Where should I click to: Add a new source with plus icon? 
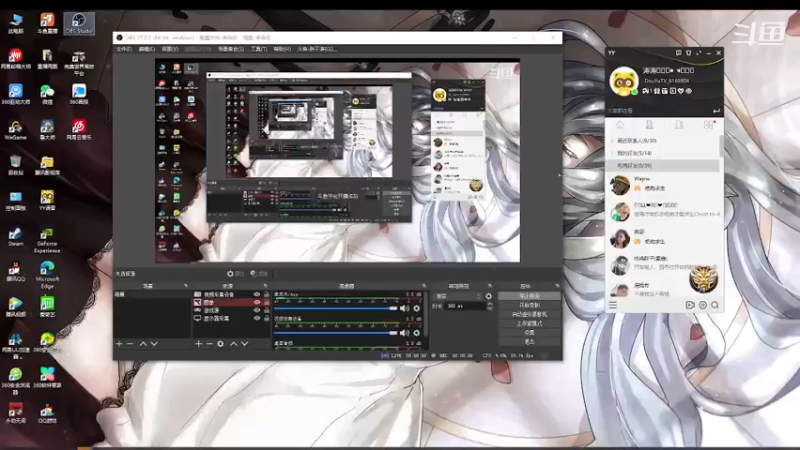pyautogui.click(x=198, y=344)
